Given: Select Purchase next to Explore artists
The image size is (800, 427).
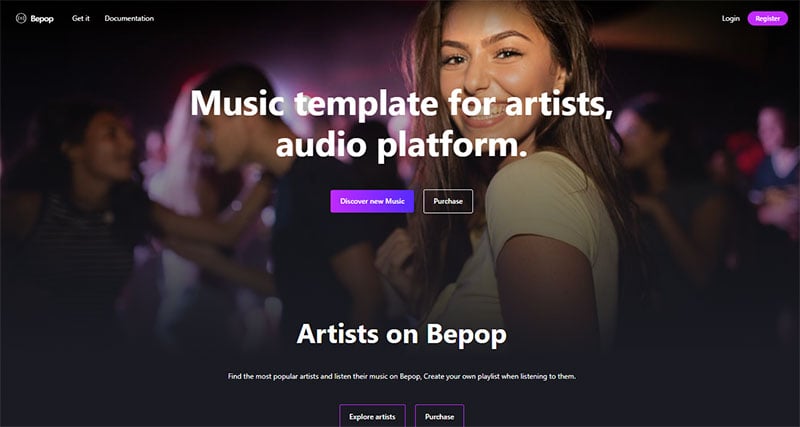Looking at the screenshot, I should (x=439, y=416).
